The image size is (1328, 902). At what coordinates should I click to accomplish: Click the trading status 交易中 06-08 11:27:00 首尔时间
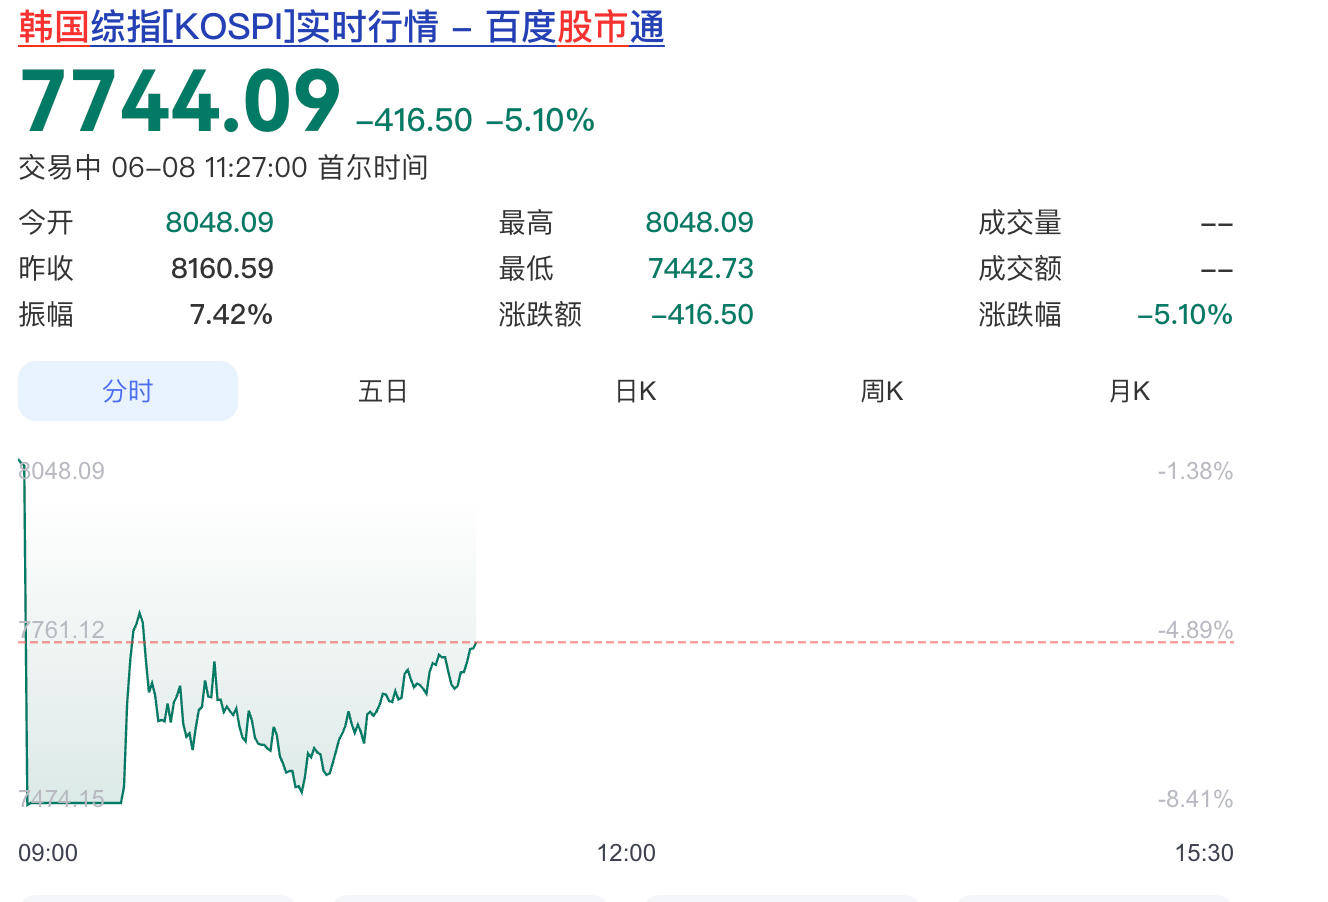(223, 167)
